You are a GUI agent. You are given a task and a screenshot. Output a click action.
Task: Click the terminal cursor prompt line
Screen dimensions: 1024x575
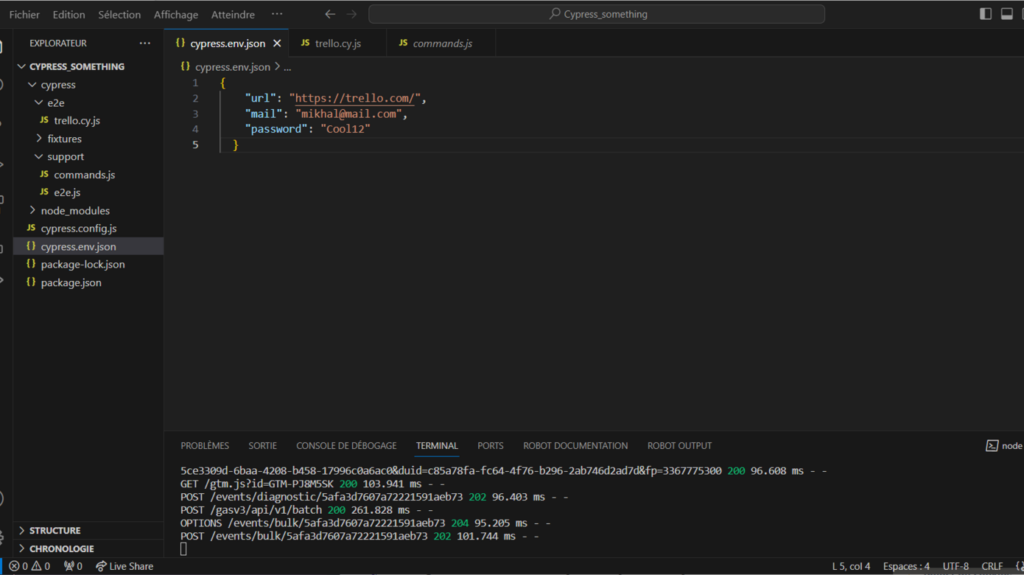184,549
